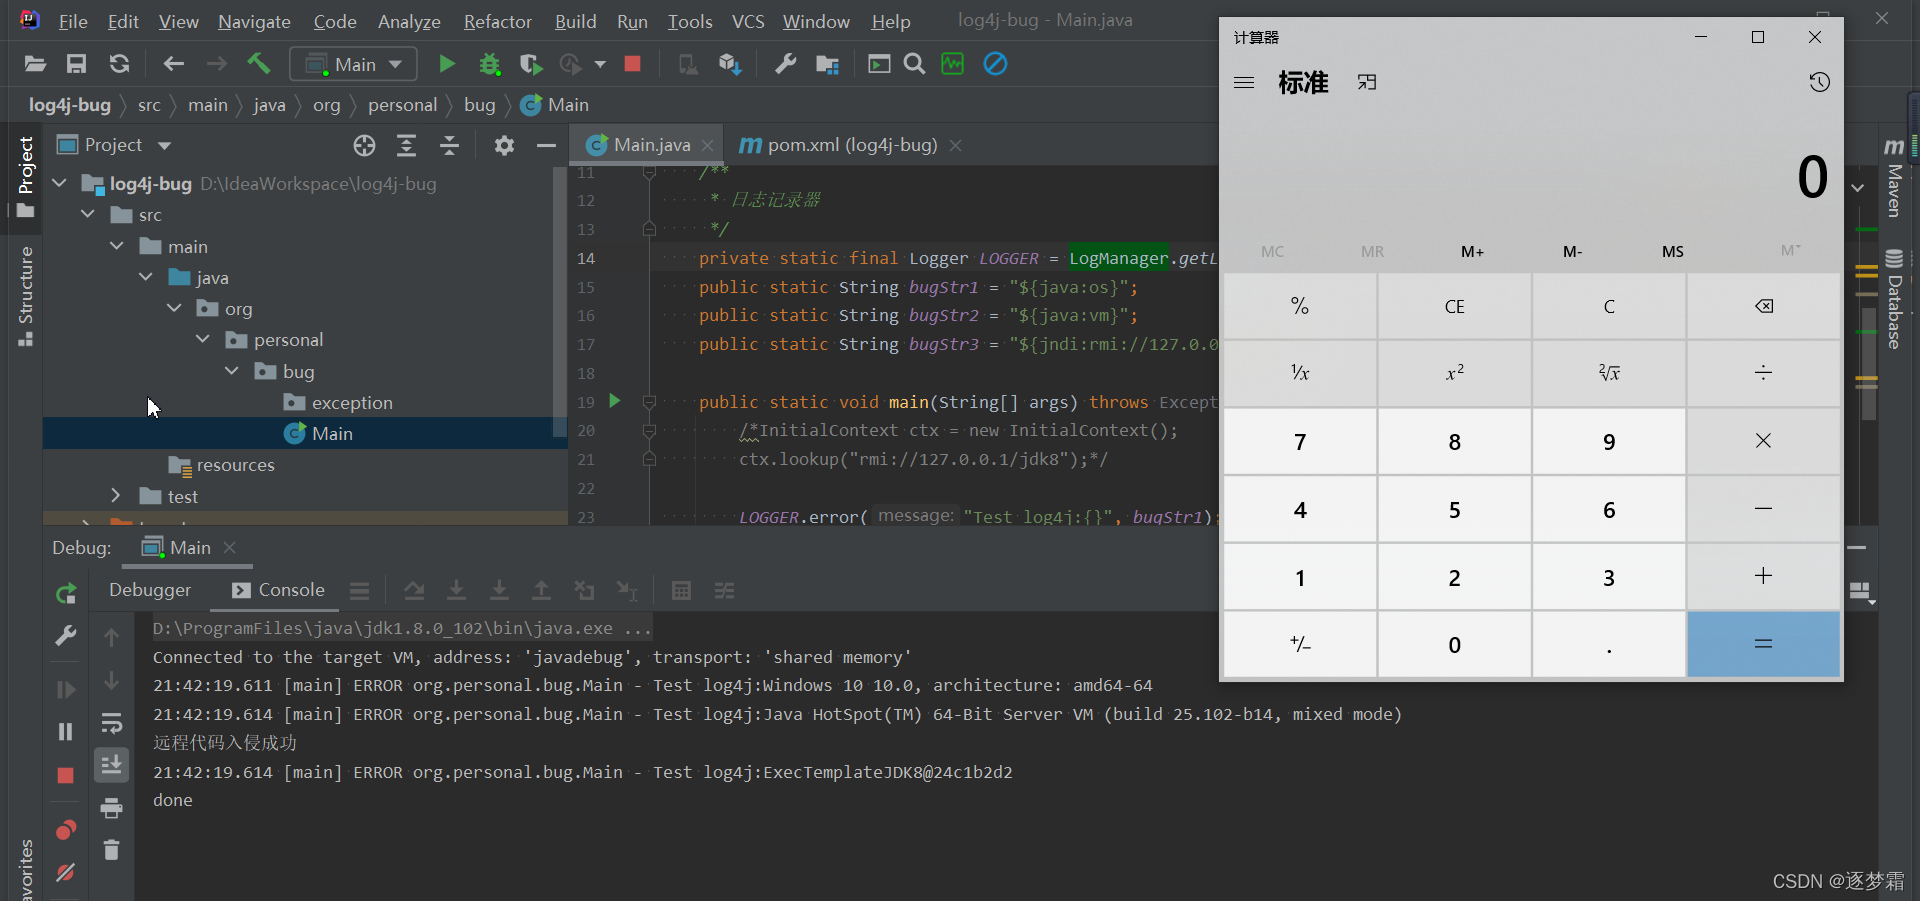Collapse all in the Project panel
The height and width of the screenshot is (901, 1920).
pyautogui.click(x=450, y=146)
